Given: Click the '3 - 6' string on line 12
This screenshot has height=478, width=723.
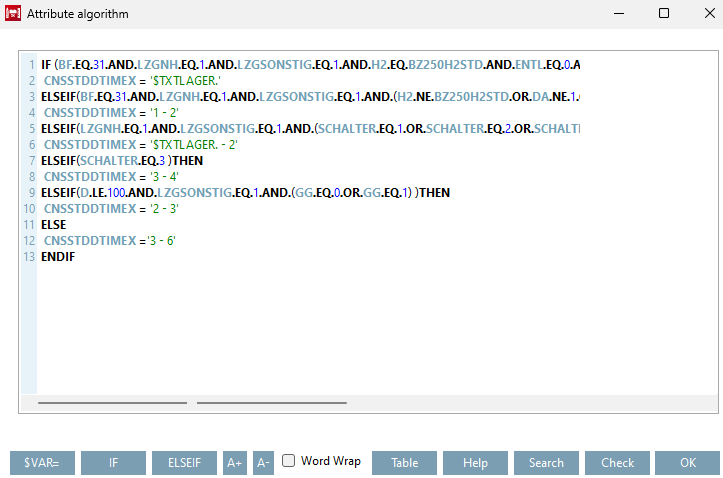Looking at the screenshot, I should pyautogui.click(x=161, y=241).
